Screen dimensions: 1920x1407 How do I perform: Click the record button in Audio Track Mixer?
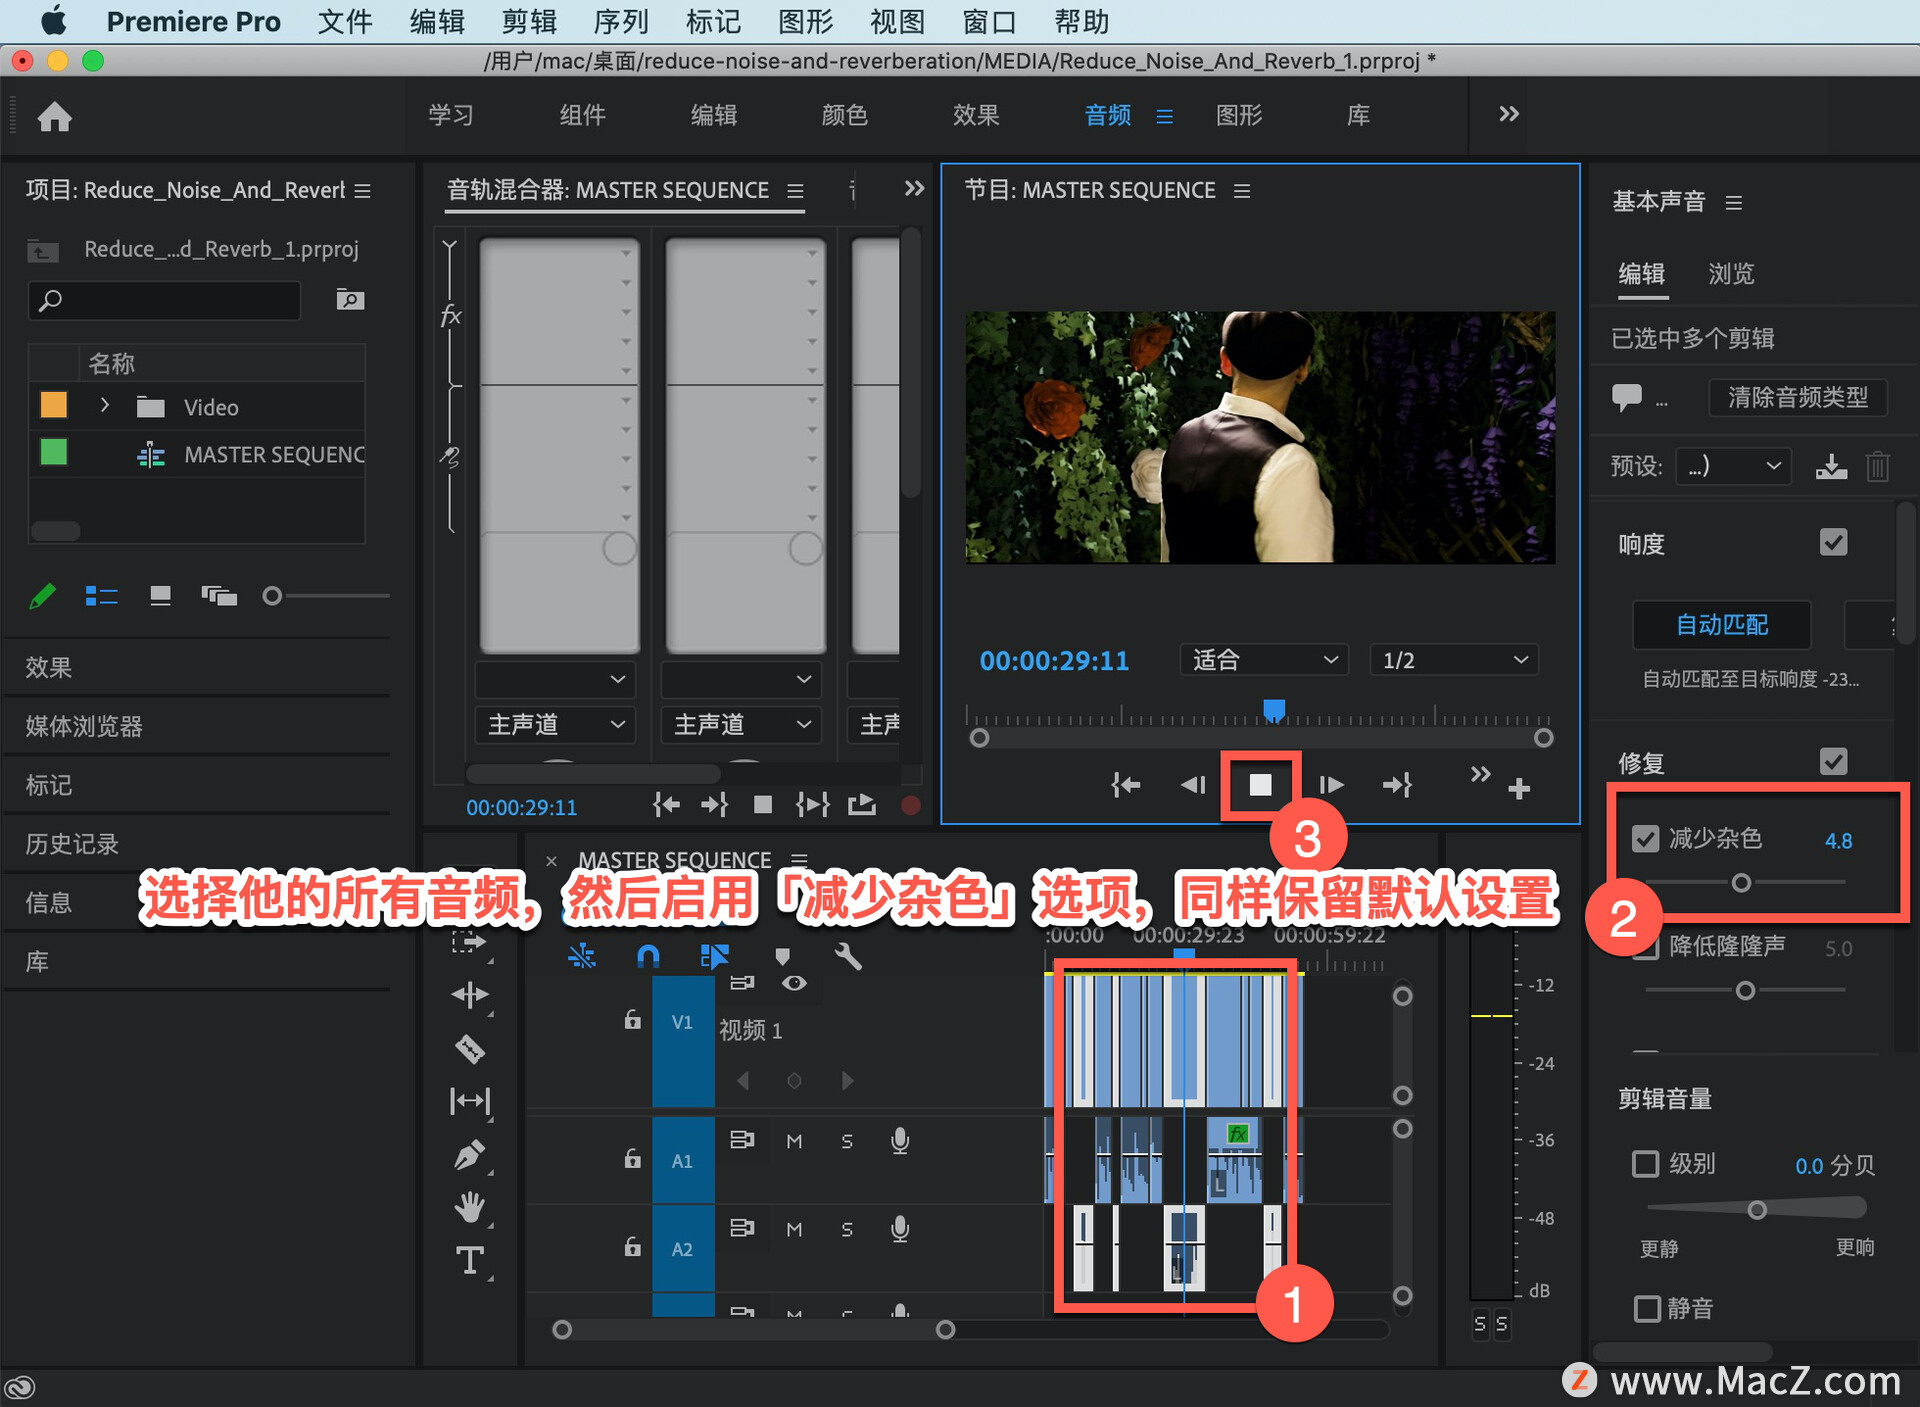pyautogui.click(x=910, y=805)
